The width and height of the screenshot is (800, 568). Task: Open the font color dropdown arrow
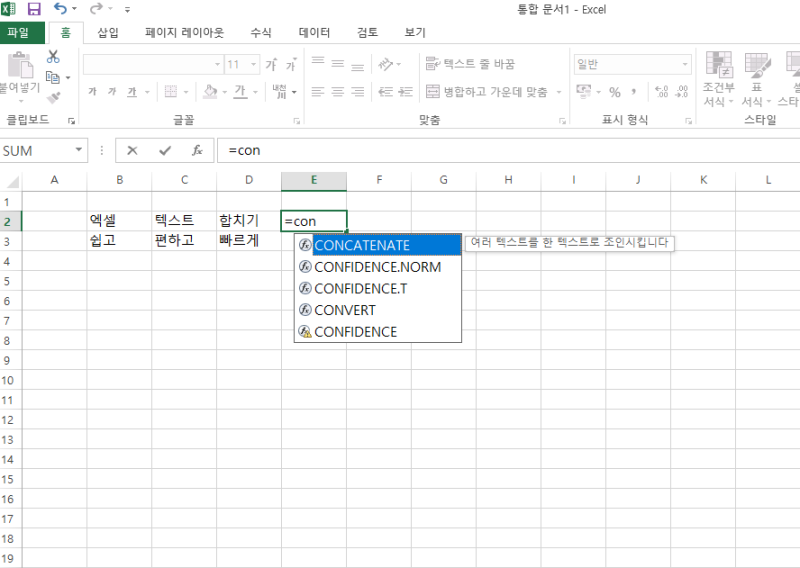[255, 92]
